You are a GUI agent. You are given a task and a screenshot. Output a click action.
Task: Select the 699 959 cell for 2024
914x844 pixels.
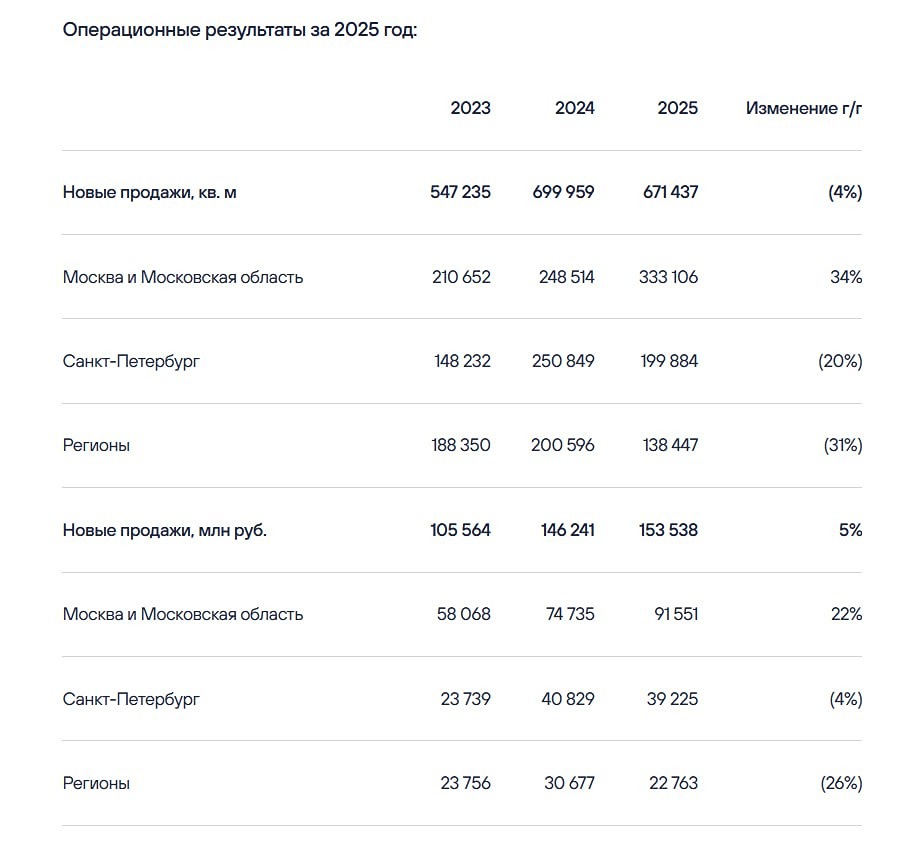563,192
